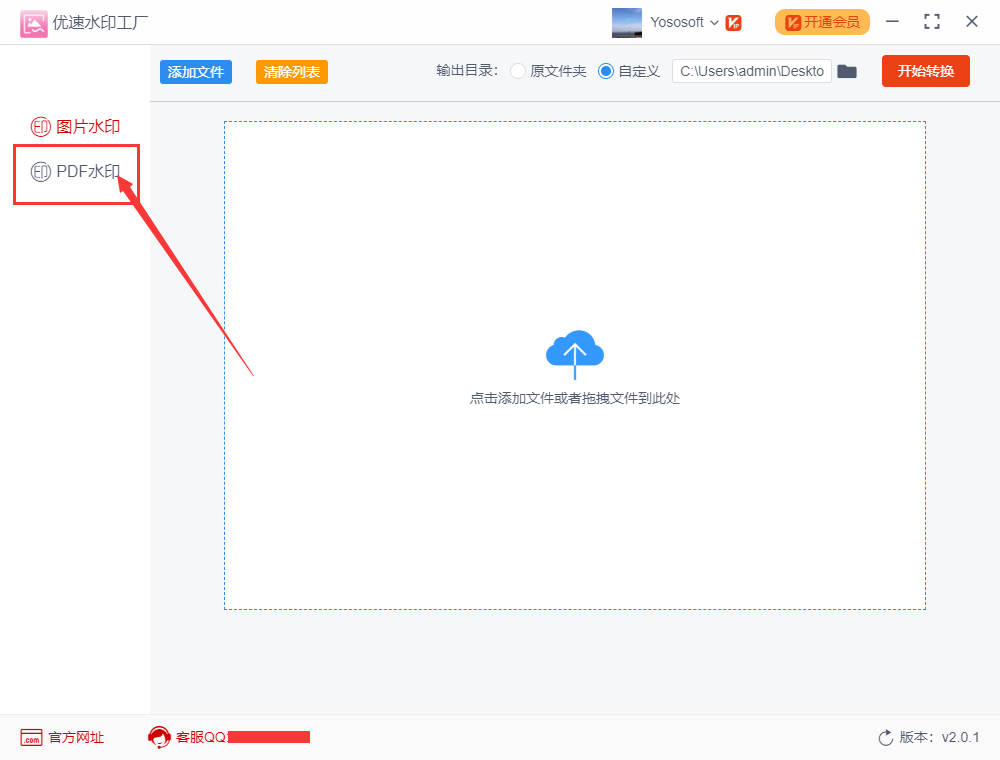Select the 原文件夹 output radio button
Viewport: 1000px width, 760px height.
point(518,71)
